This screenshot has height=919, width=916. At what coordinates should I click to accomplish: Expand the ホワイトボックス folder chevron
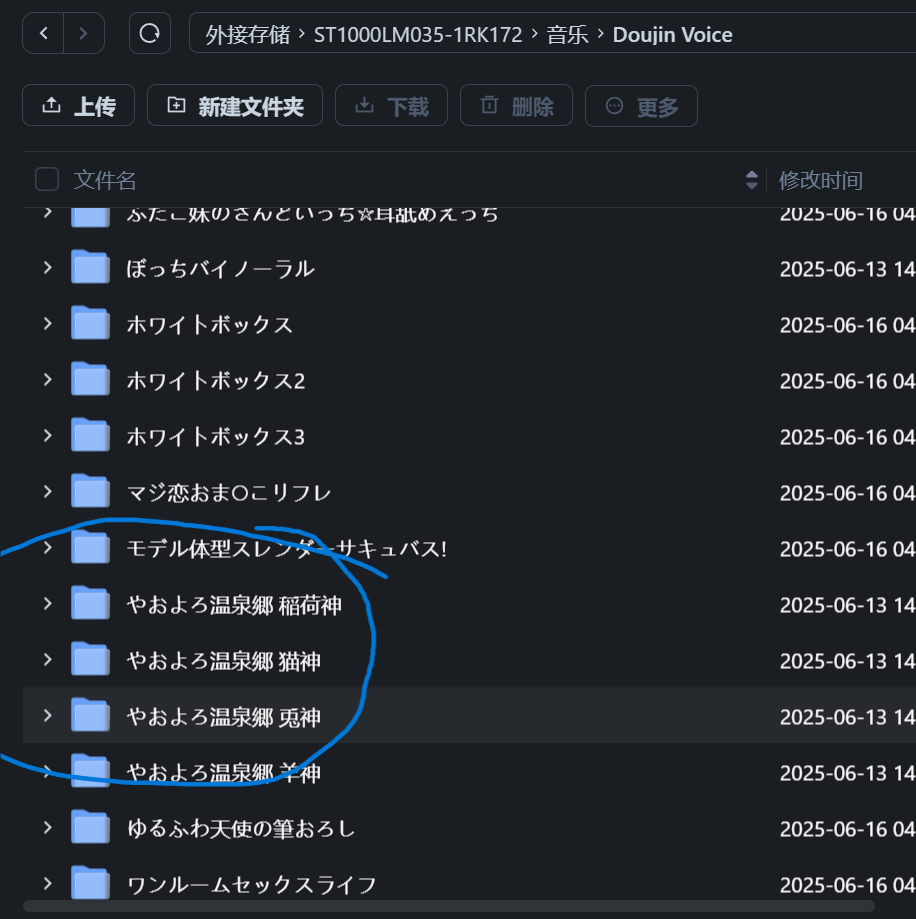tap(47, 324)
